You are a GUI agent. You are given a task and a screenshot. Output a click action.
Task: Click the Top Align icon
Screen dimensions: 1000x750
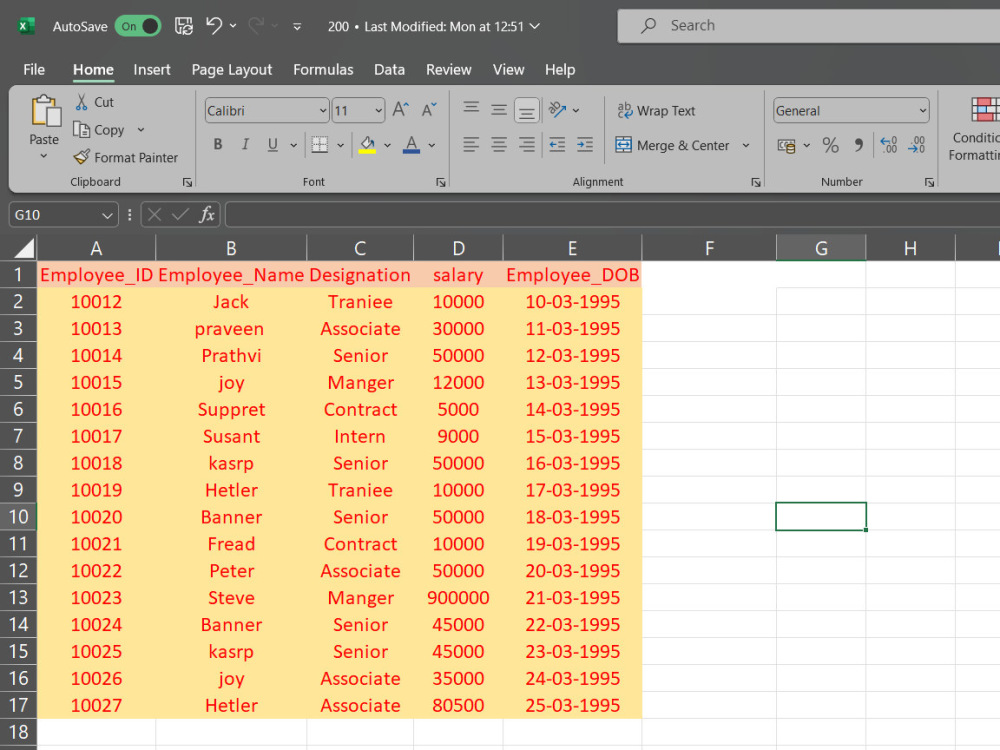[x=471, y=109]
